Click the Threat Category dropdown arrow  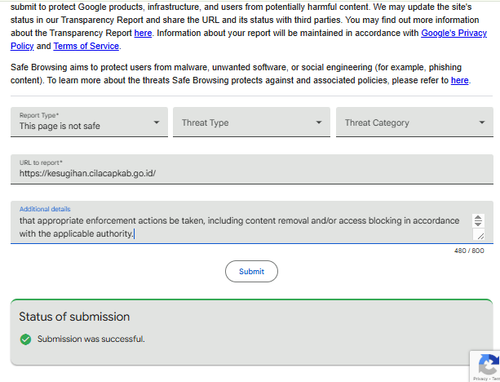pyautogui.click(x=482, y=122)
